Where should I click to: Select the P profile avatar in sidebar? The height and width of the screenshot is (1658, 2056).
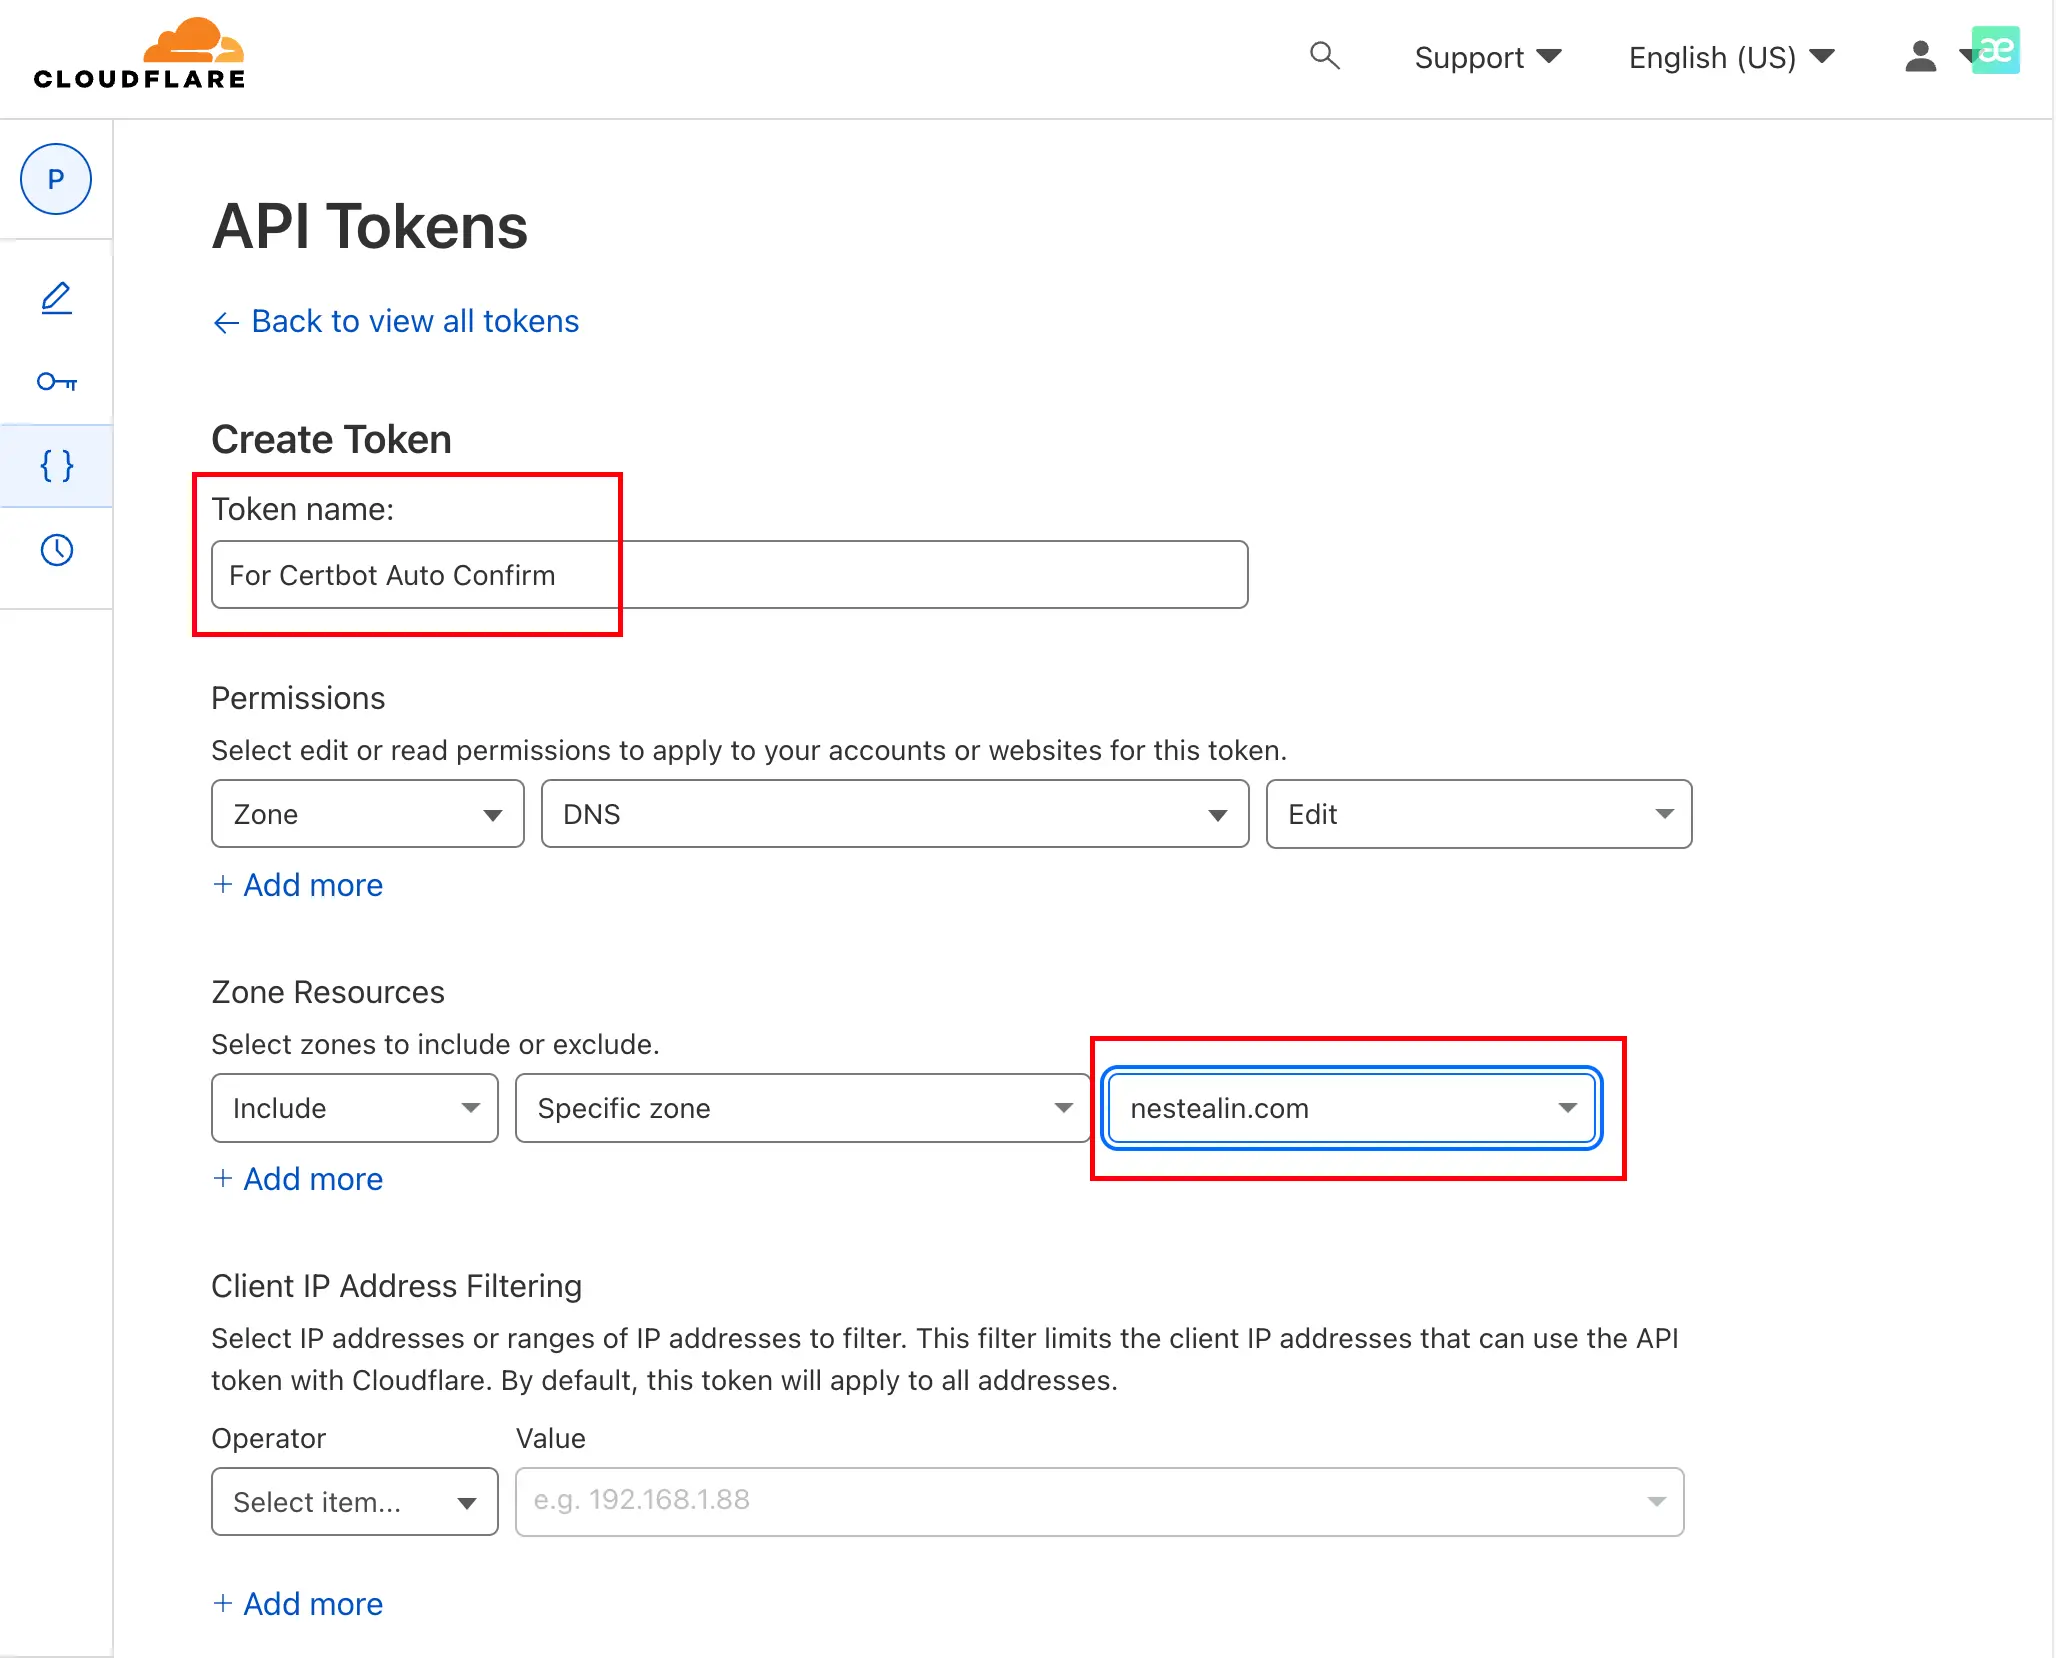[x=56, y=179]
